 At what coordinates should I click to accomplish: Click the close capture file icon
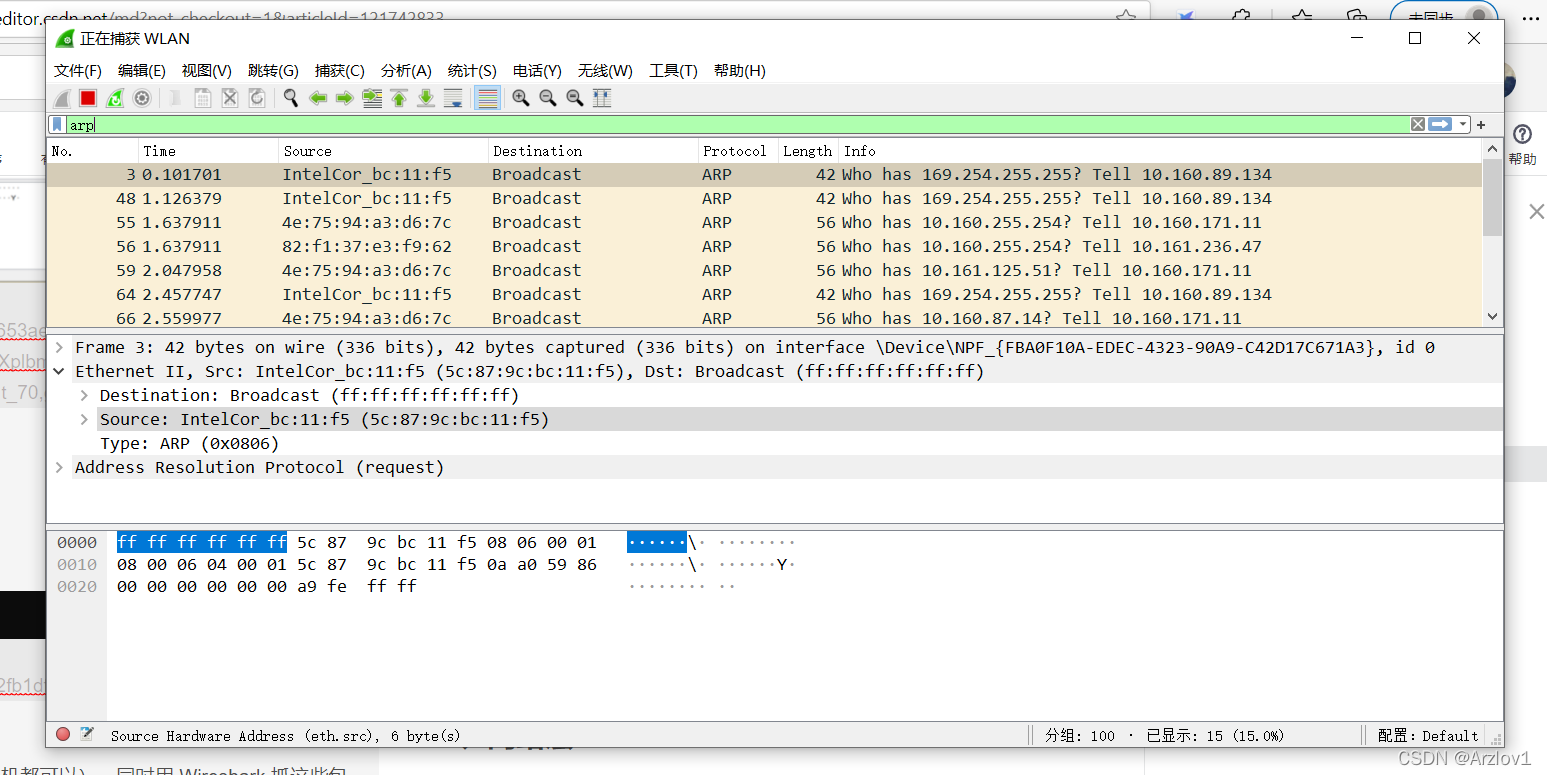(229, 98)
